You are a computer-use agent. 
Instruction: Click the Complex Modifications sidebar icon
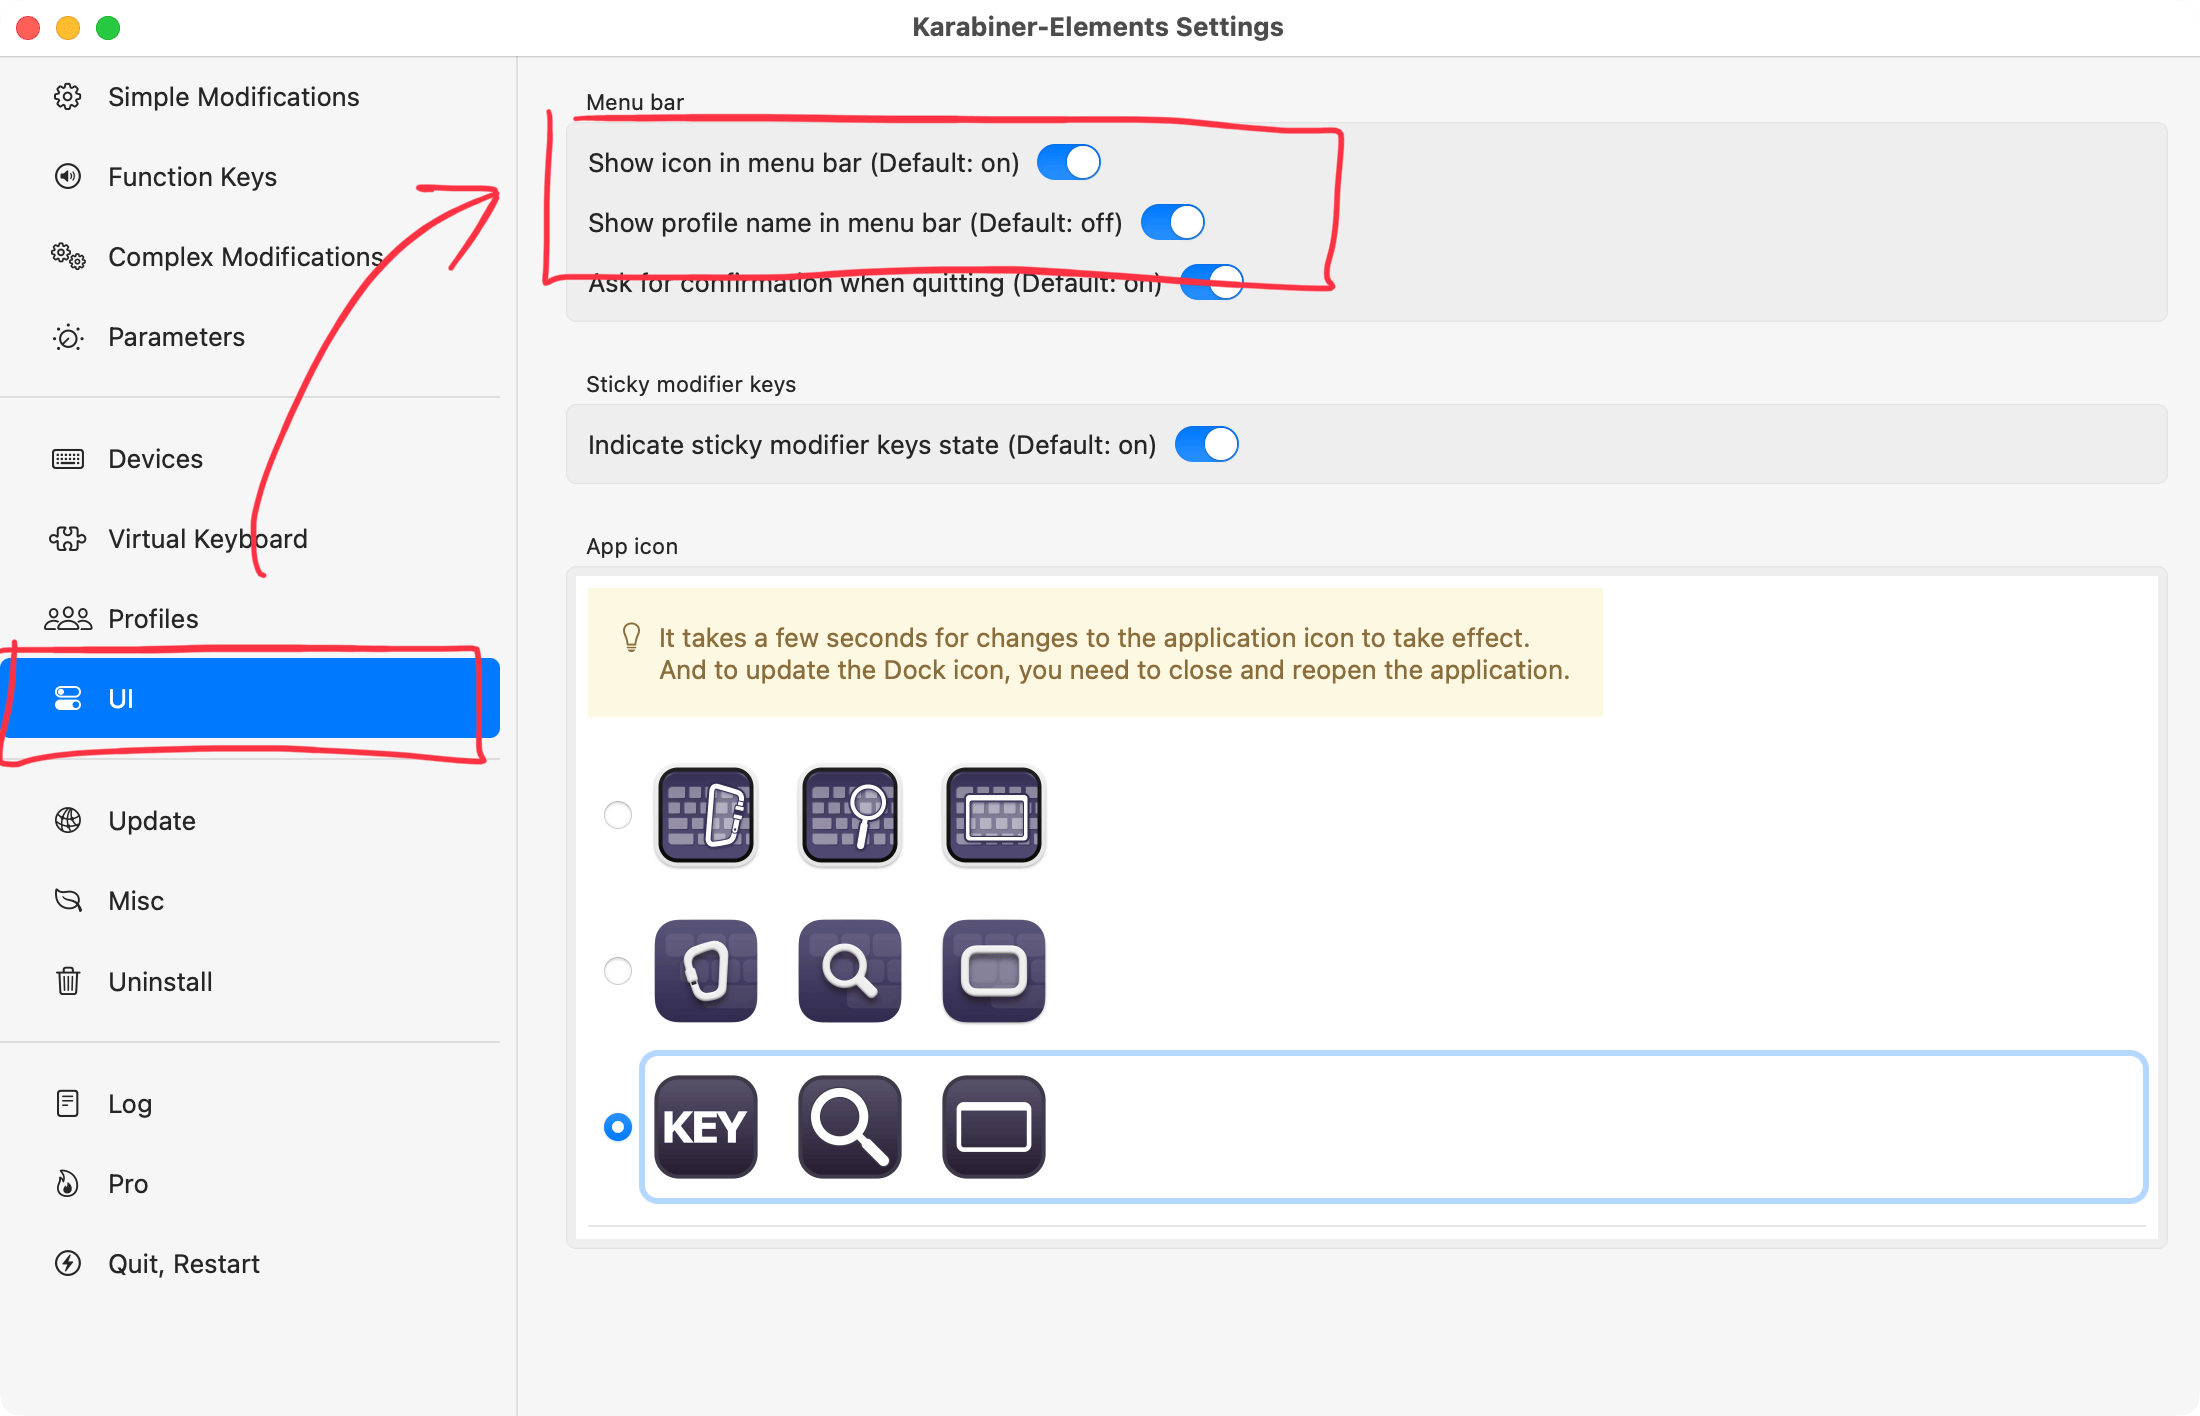click(66, 257)
